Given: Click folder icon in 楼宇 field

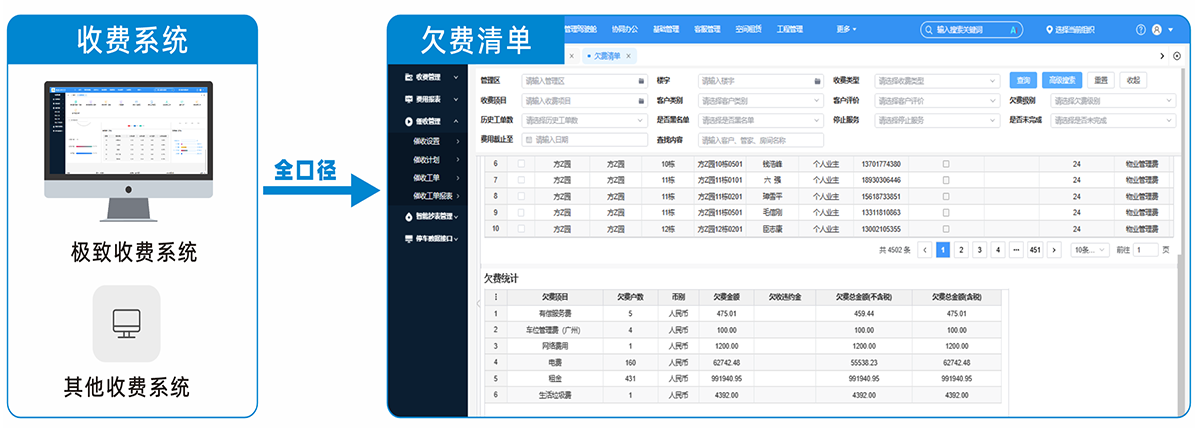Looking at the screenshot, I should click(817, 80).
